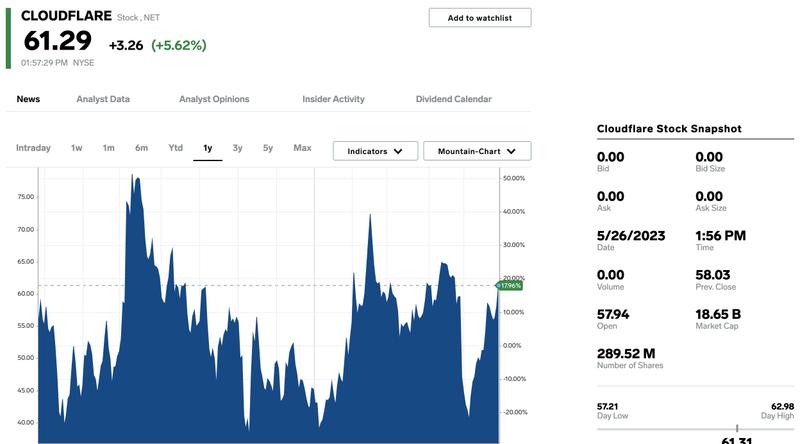
Task: Switch chart range to 3y
Action: point(237,148)
